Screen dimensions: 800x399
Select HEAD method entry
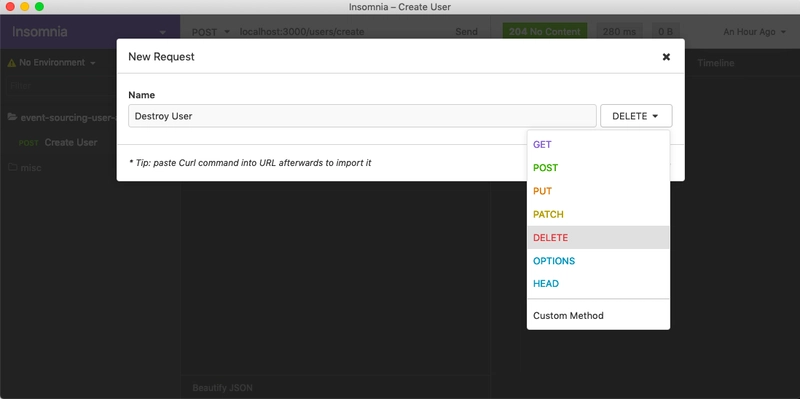click(598, 284)
